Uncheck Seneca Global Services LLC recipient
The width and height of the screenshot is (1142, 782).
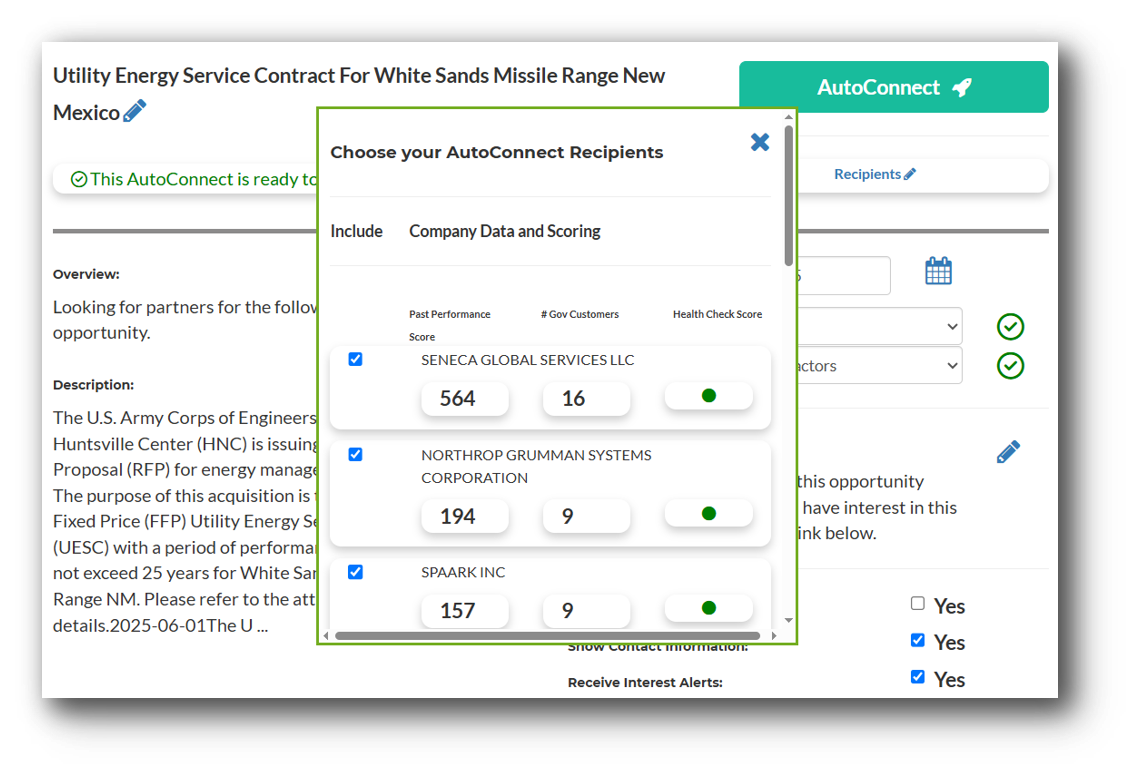tap(355, 359)
